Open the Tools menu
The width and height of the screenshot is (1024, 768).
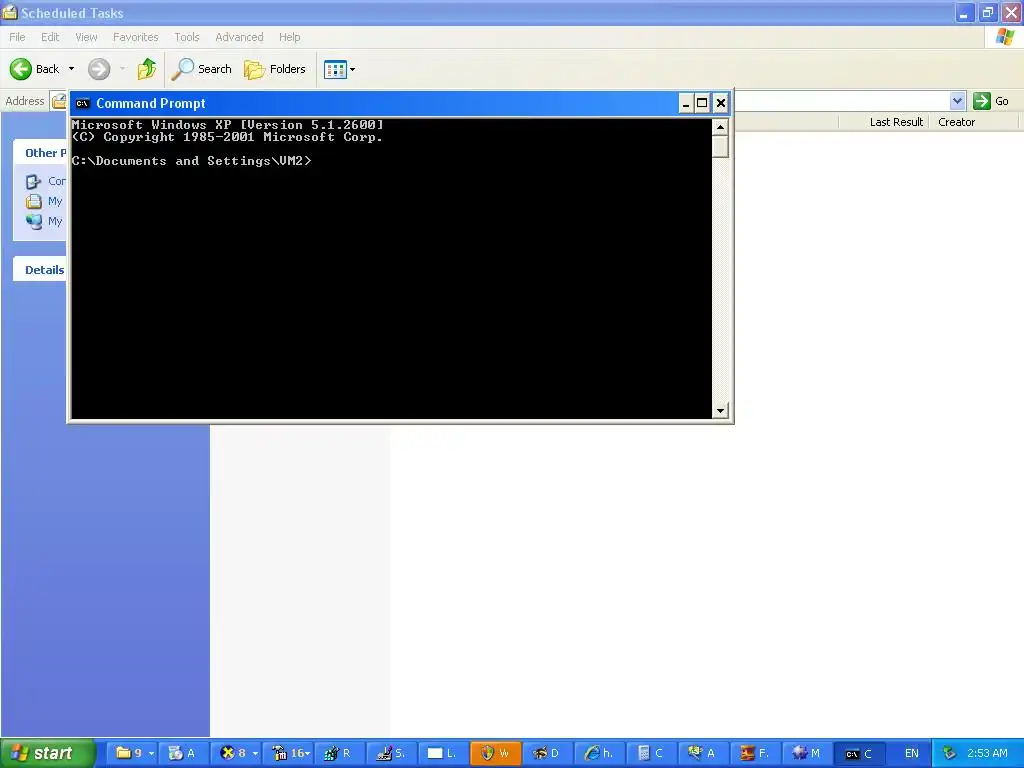(187, 37)
